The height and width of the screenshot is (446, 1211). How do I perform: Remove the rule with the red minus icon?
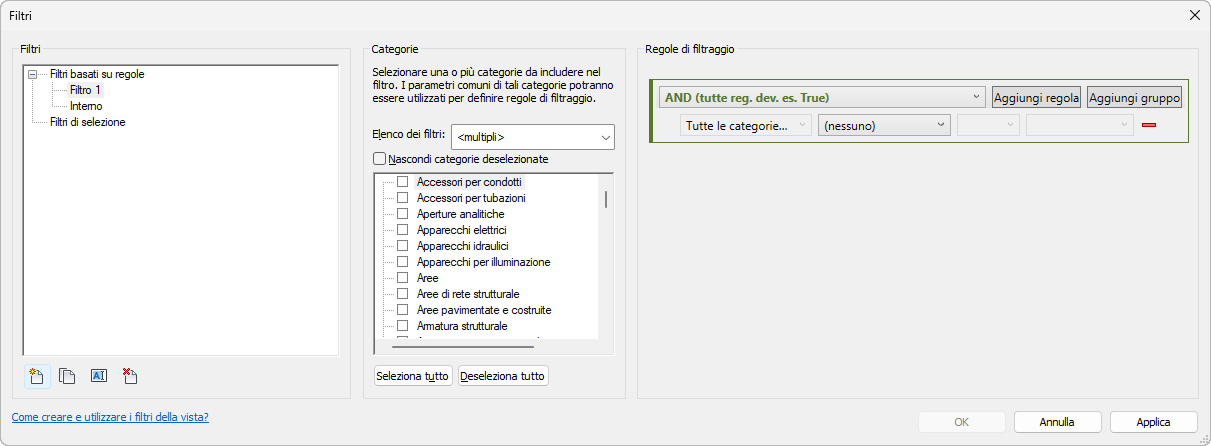[x=1149, y=125]
